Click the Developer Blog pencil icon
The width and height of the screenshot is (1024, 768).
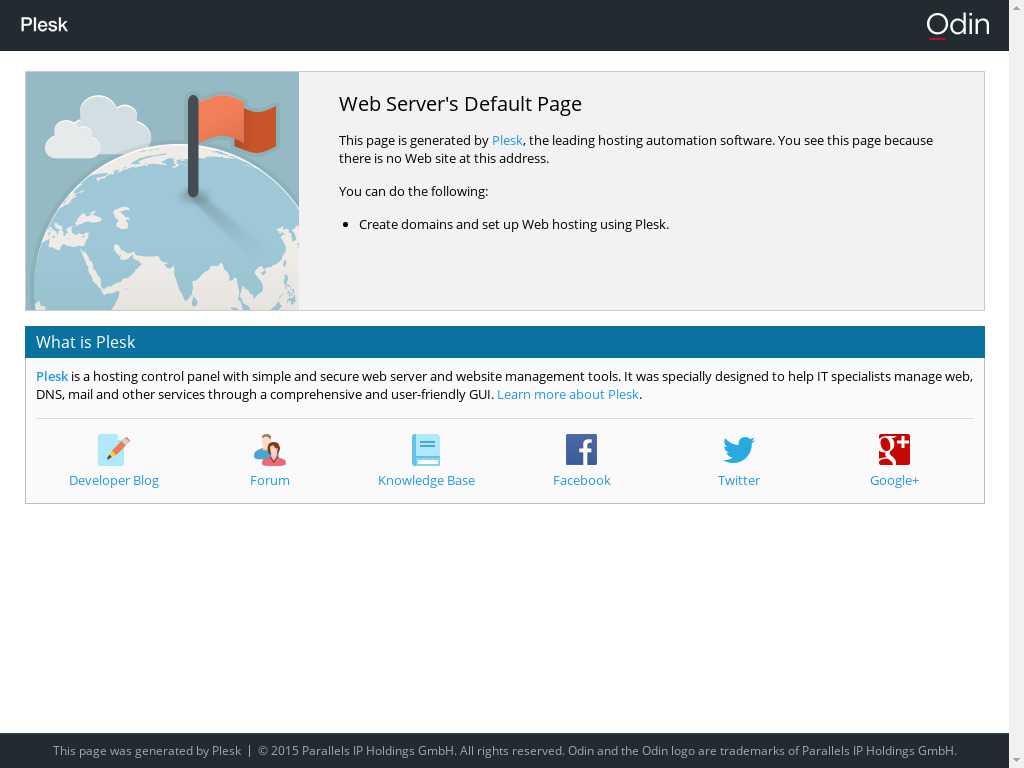(114, 449)
